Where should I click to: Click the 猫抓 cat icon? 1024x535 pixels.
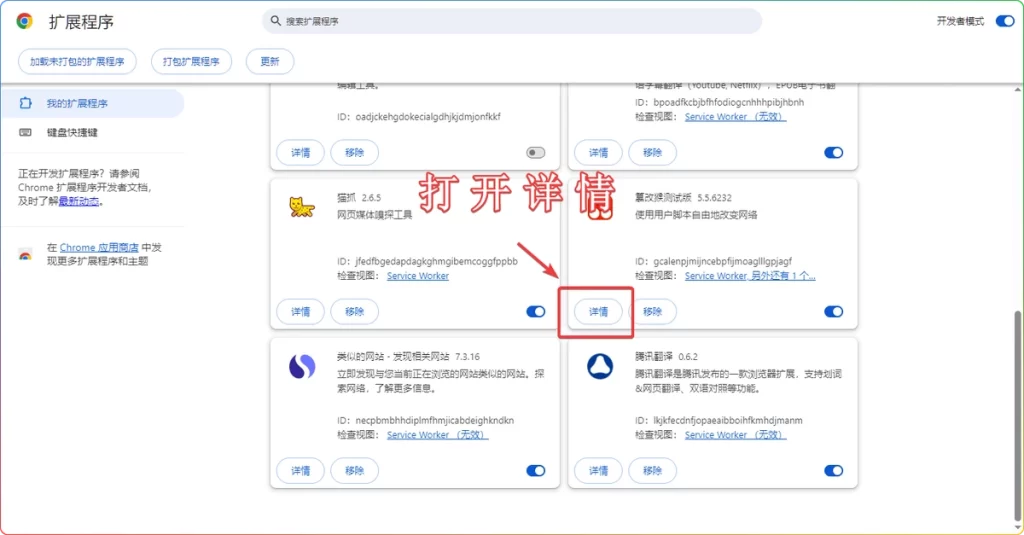click(302, 207)
